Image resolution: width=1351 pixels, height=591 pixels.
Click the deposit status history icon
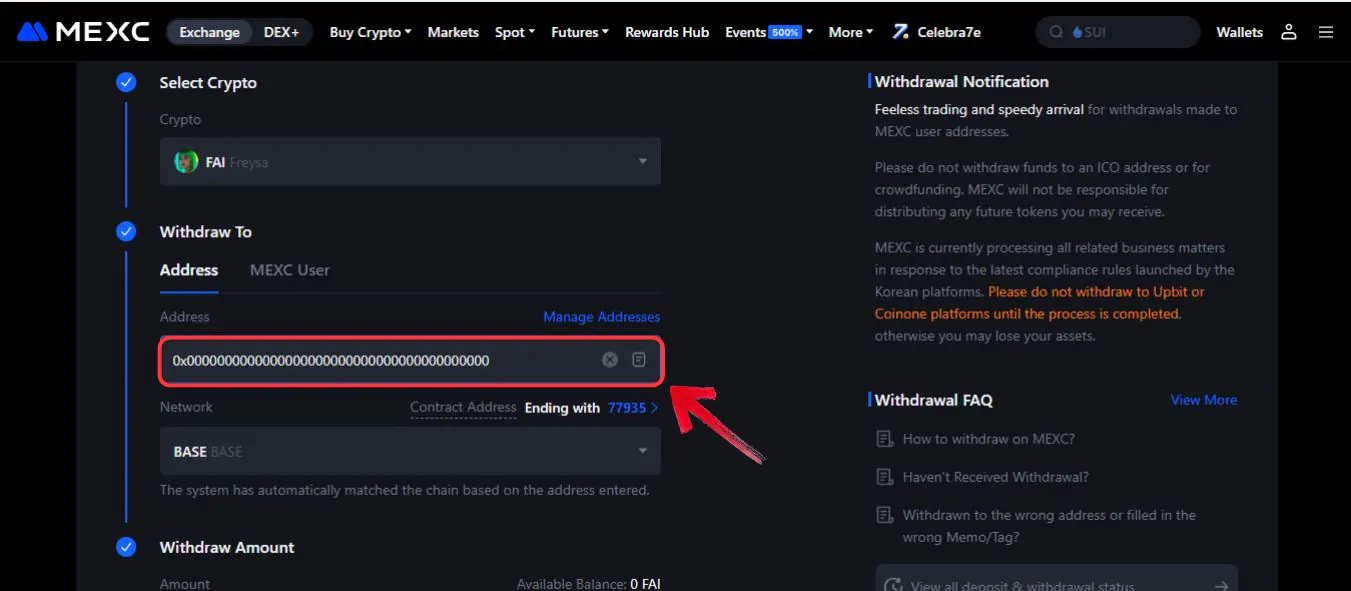[894, 586]
